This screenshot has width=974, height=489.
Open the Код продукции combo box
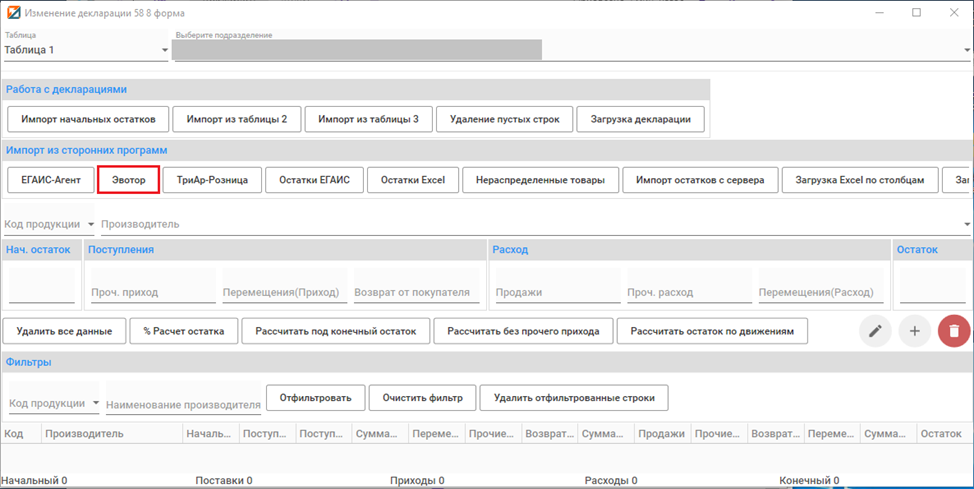[x=91, y=224]
